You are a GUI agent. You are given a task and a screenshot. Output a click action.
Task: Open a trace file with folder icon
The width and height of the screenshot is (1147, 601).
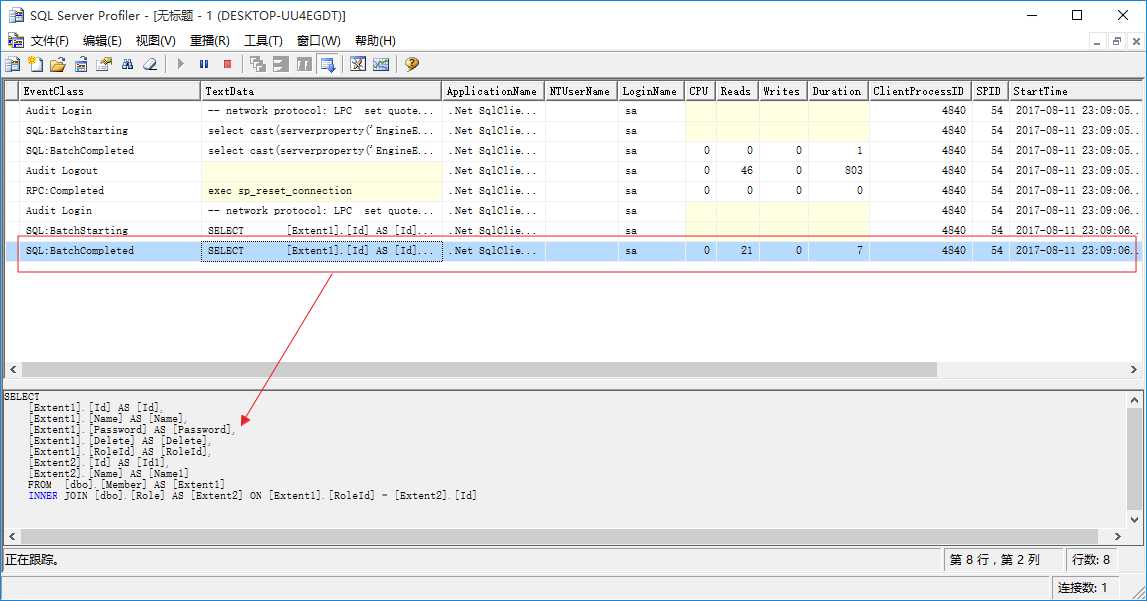(x=58, y=64)
